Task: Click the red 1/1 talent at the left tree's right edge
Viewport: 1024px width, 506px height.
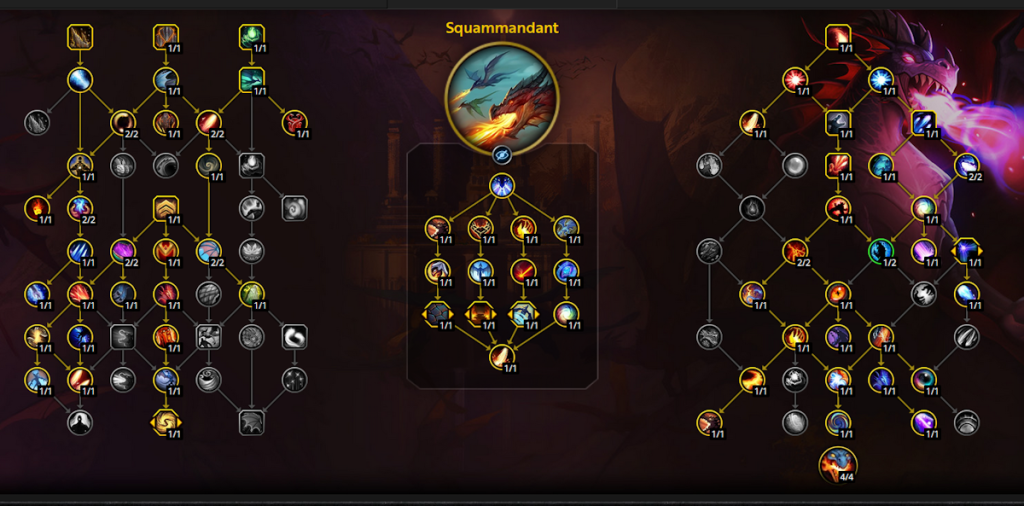Action: click(295, 123)
